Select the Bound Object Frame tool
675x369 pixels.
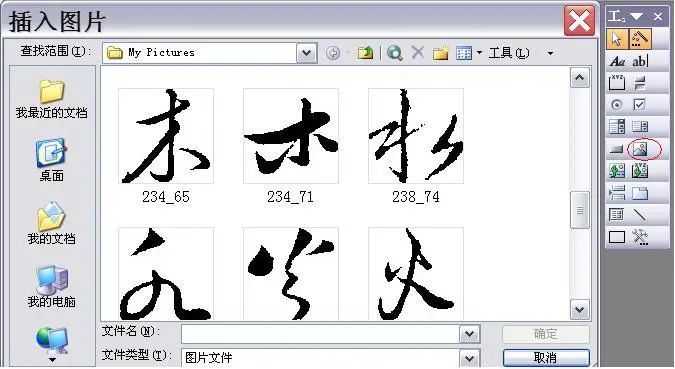tap(640, 171)
